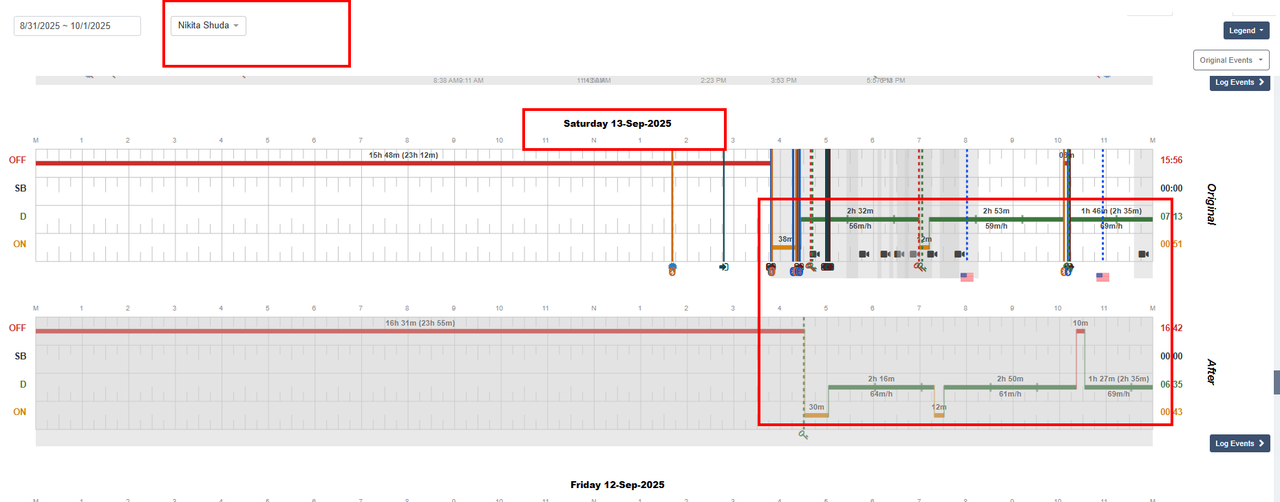This screenshot has width=1280, height=502.
Task: Click the Saturday 13-Sep-2025 date heading
Action: click(x=617, y=122)
